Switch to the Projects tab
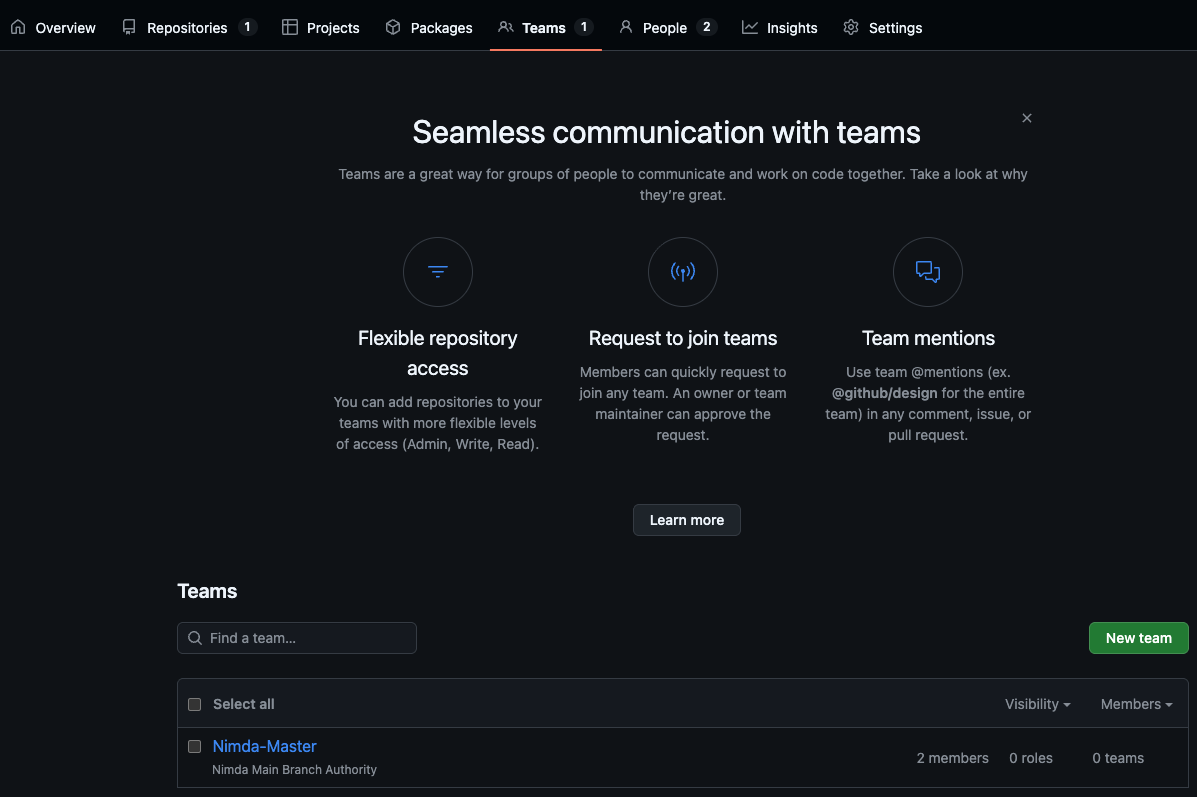This screenshot has height=797, width=1197. click(x=321, y=27)
